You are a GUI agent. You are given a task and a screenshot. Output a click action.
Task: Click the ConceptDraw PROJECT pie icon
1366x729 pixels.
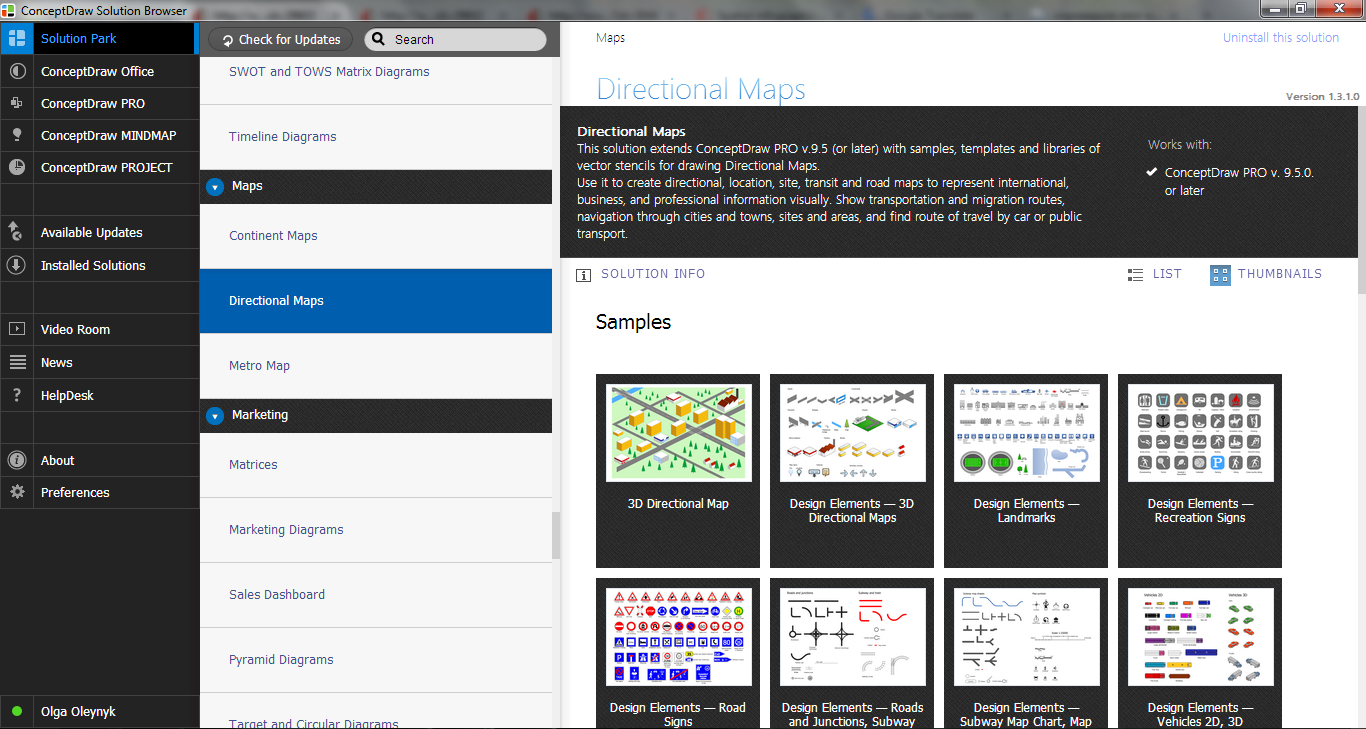(16, 167)
